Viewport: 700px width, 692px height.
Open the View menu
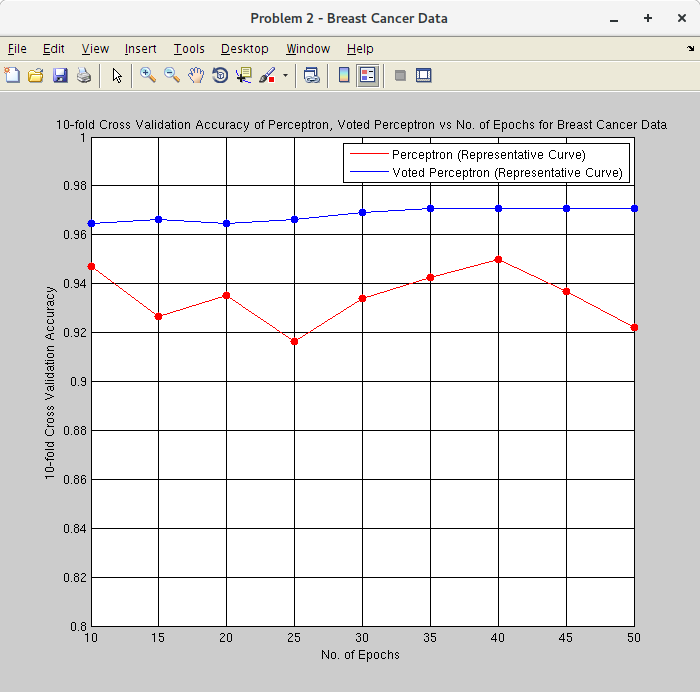(x=95, y=49)
